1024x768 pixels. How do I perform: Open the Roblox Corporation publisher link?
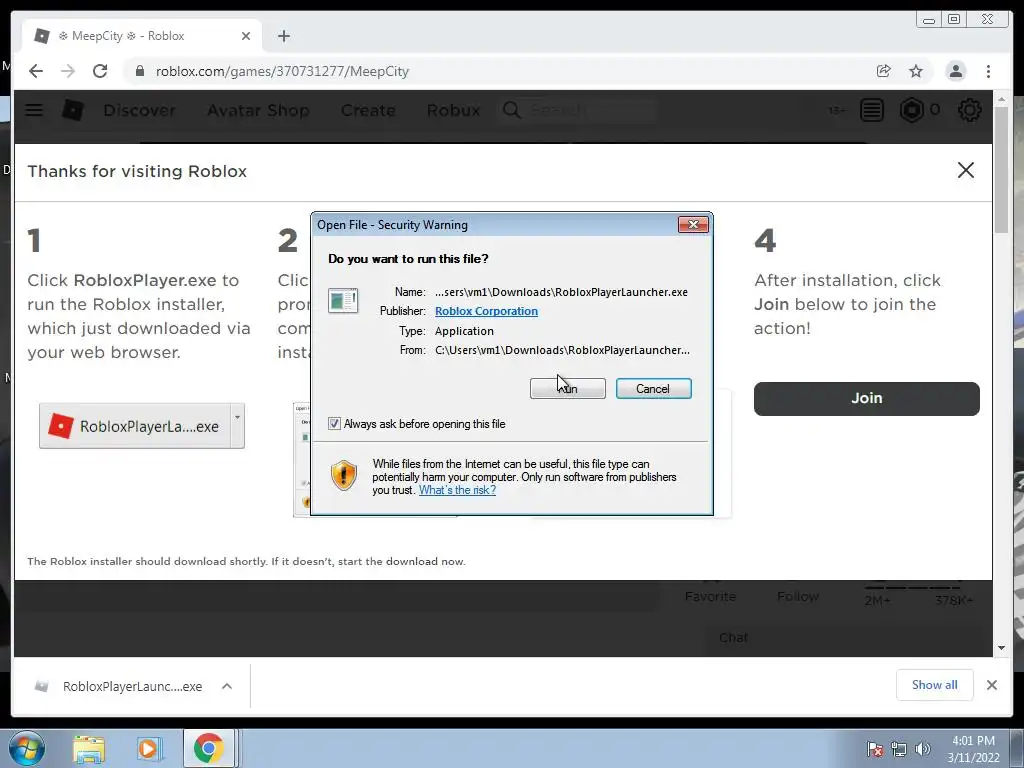coord(487,311)
